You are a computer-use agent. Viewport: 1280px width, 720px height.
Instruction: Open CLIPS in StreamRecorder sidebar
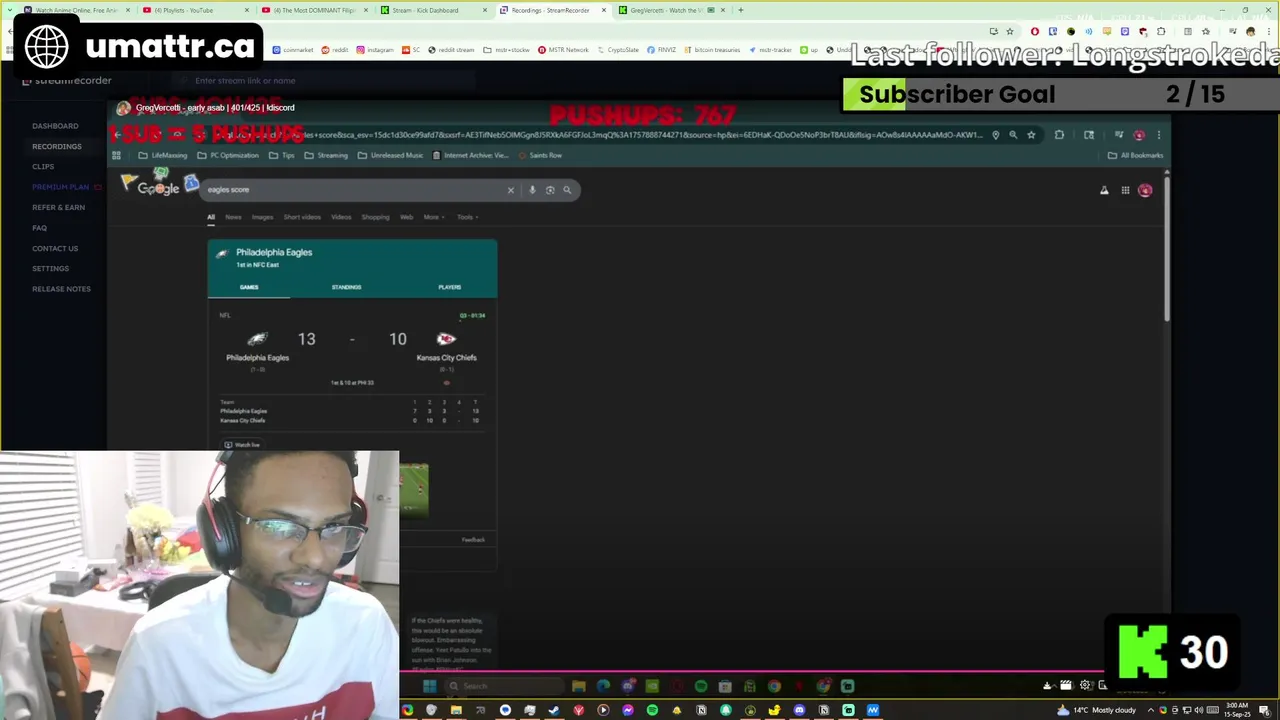(x=43, y=167)
